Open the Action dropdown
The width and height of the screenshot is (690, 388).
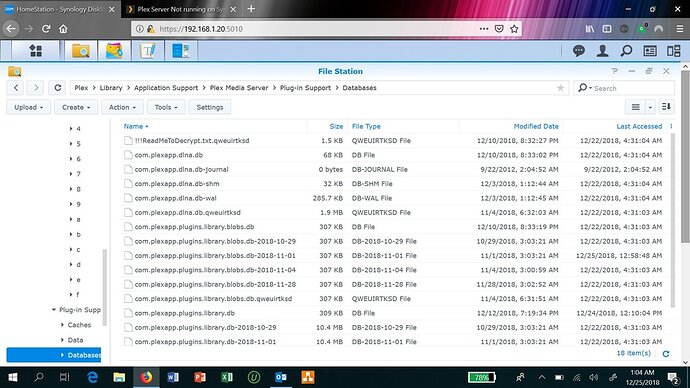122,107
